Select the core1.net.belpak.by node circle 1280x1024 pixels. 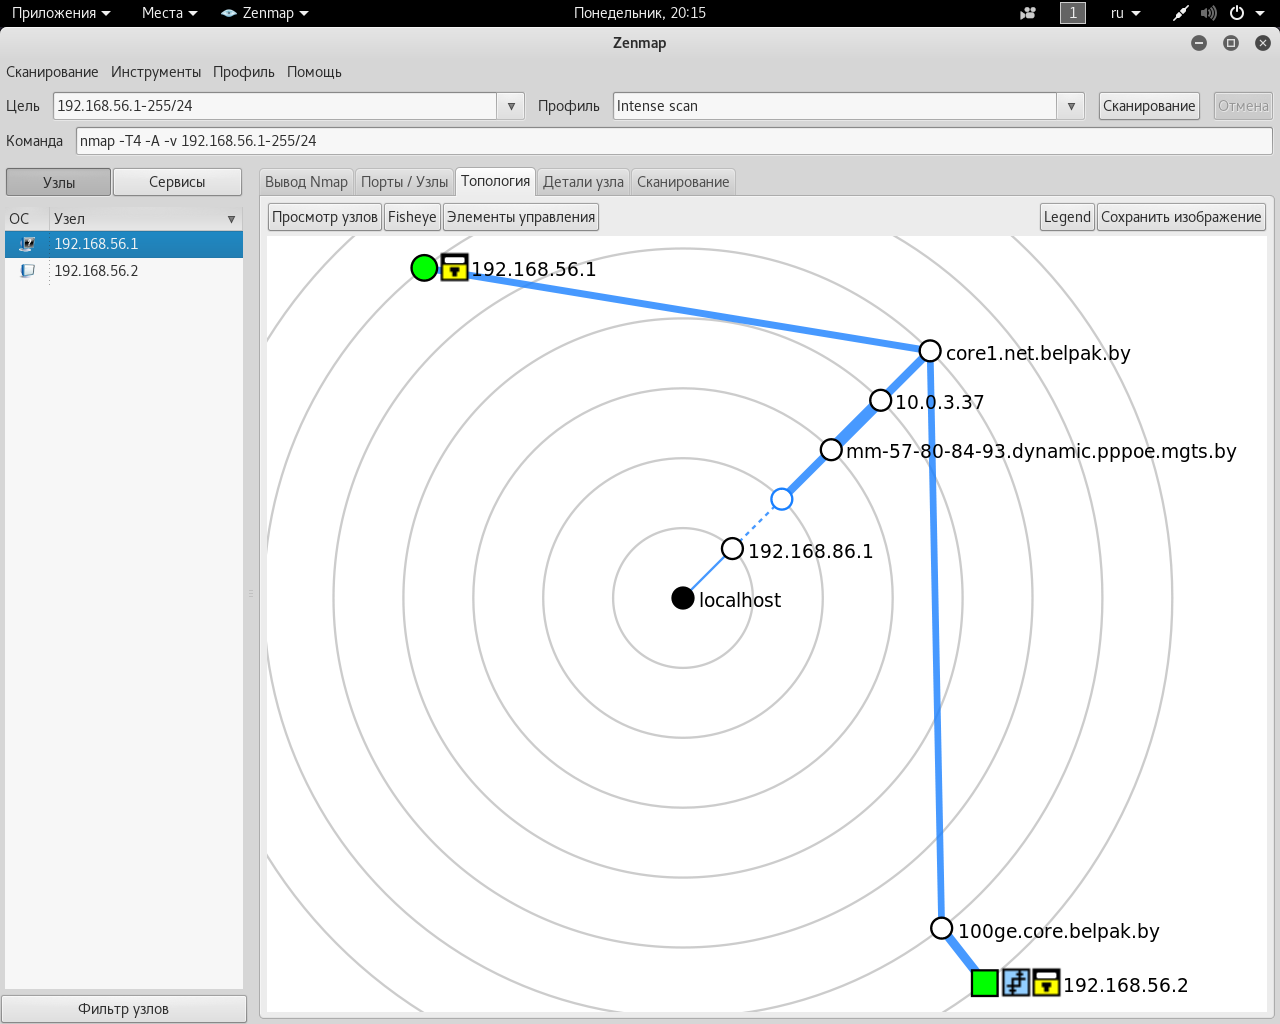click(x=930, y=351)
